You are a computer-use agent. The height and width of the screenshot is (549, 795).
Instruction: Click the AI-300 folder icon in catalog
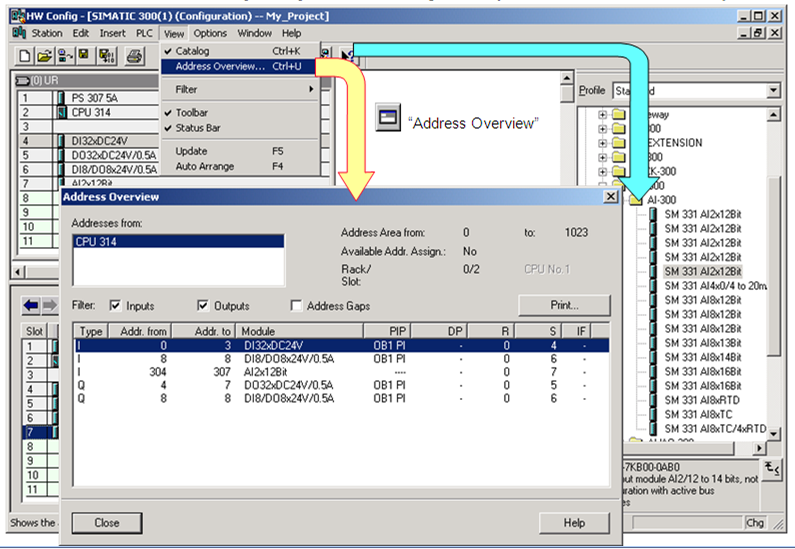tap(636, 200)
